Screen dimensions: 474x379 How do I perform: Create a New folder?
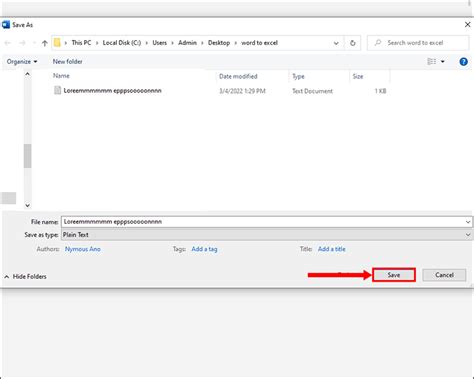[x=67, y=62]
